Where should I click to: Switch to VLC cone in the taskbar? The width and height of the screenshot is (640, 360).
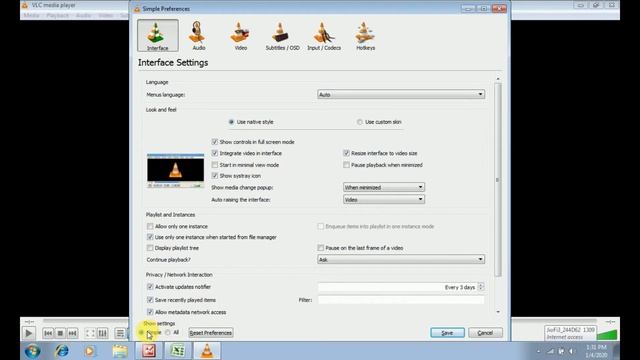(207, 351)
